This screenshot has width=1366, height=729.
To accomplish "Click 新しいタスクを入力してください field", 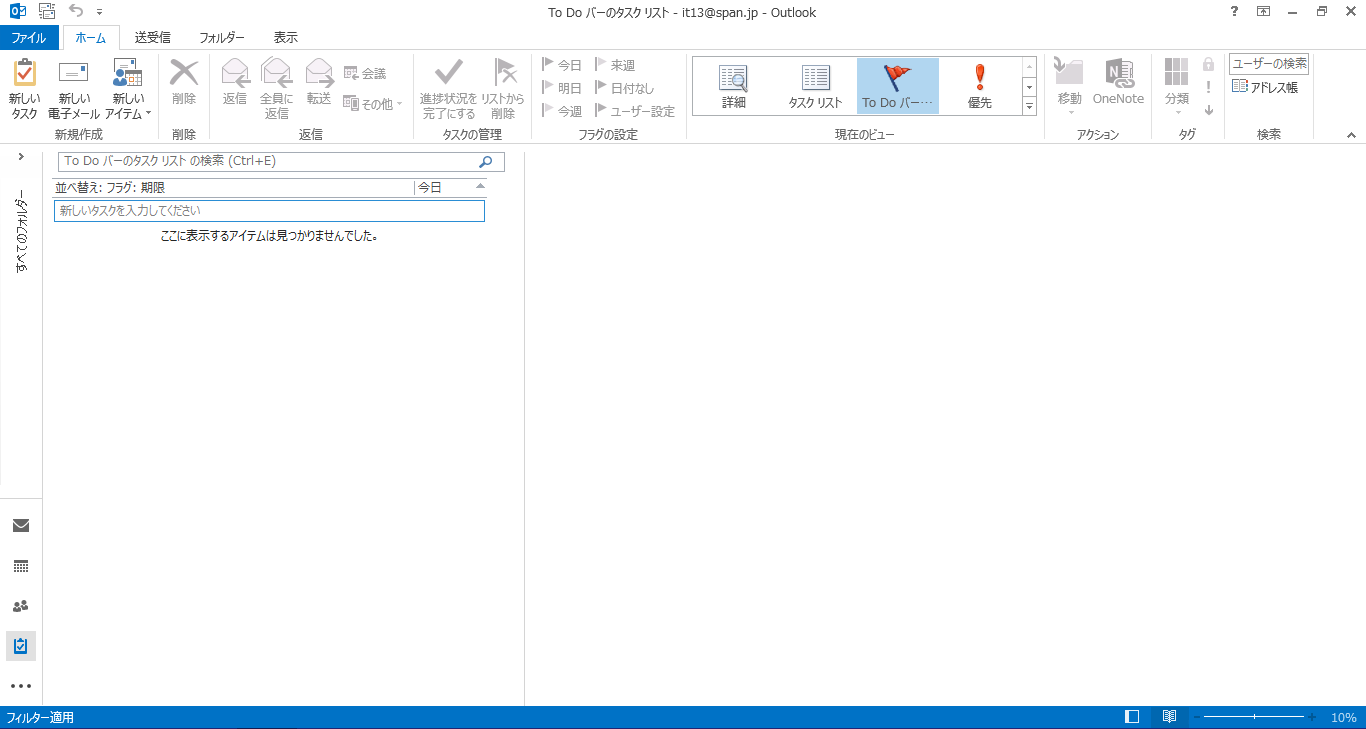I will click(x=269, y=211).
